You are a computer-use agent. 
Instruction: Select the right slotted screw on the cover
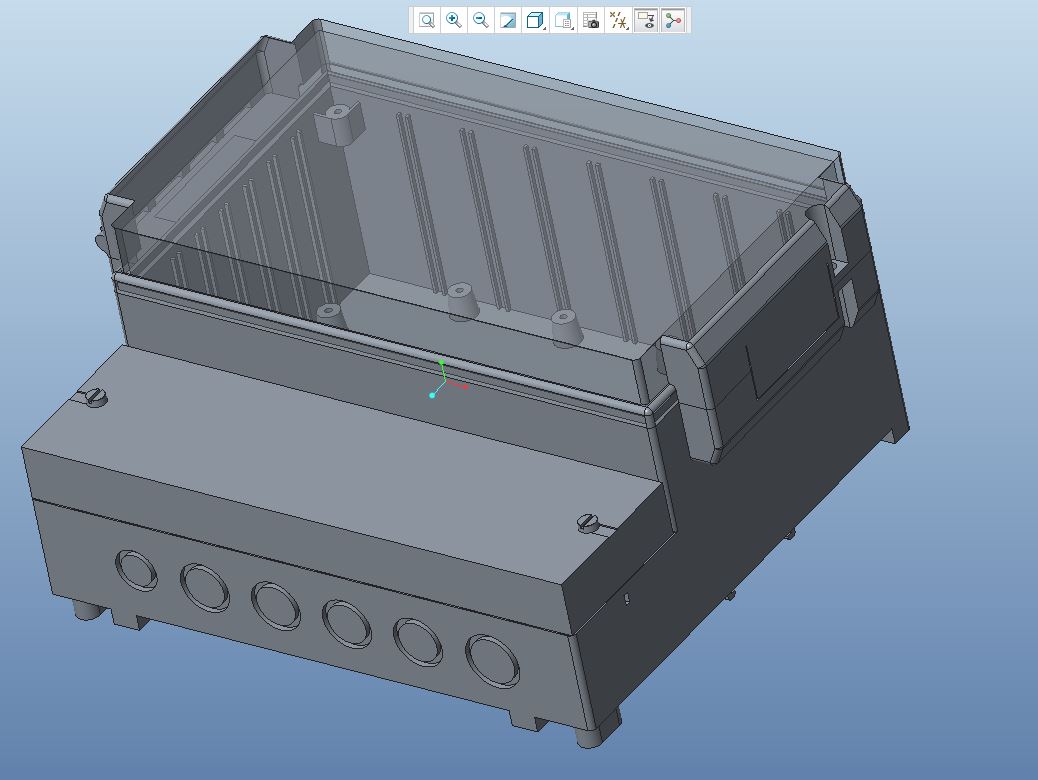point(587,523)
